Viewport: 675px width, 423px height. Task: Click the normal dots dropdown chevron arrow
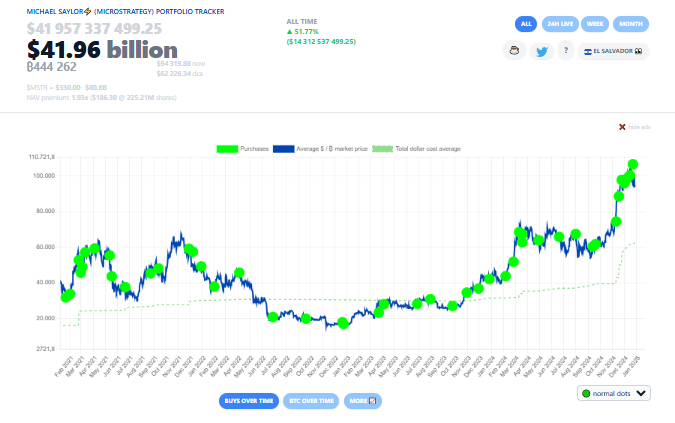click(641, 393)
